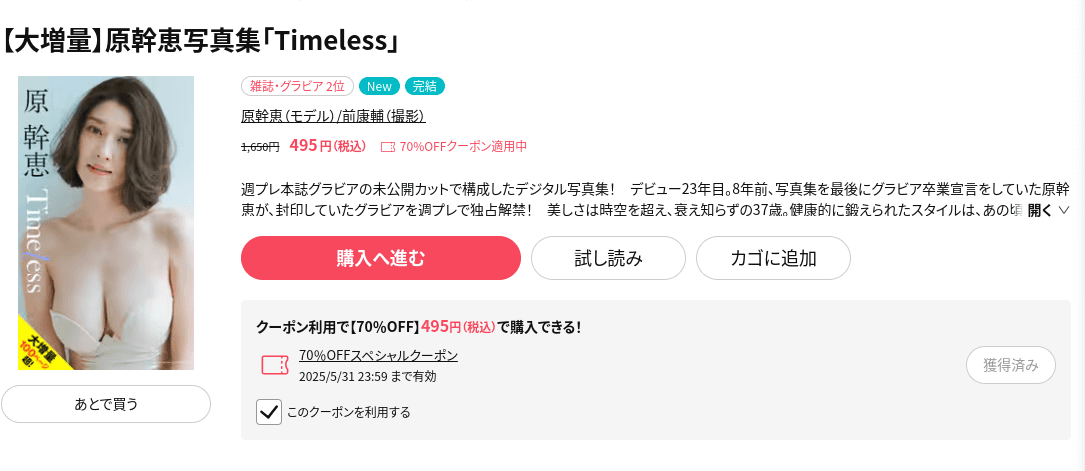Click the small coupon icon beside 70%OFFクーポン適用中
This screenshot has width=1085, height=471.
pyautogui.click(x=388, y=147)
